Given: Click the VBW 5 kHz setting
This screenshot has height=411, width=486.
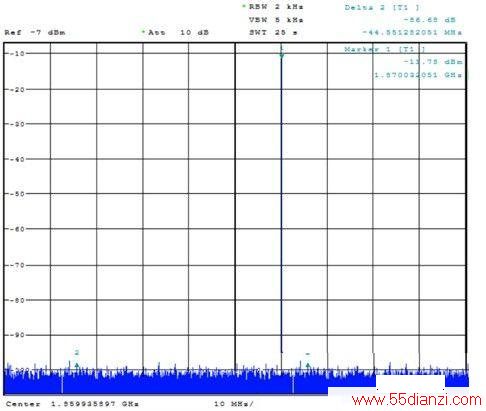Looking at the screenshot, I should (276, 20).
